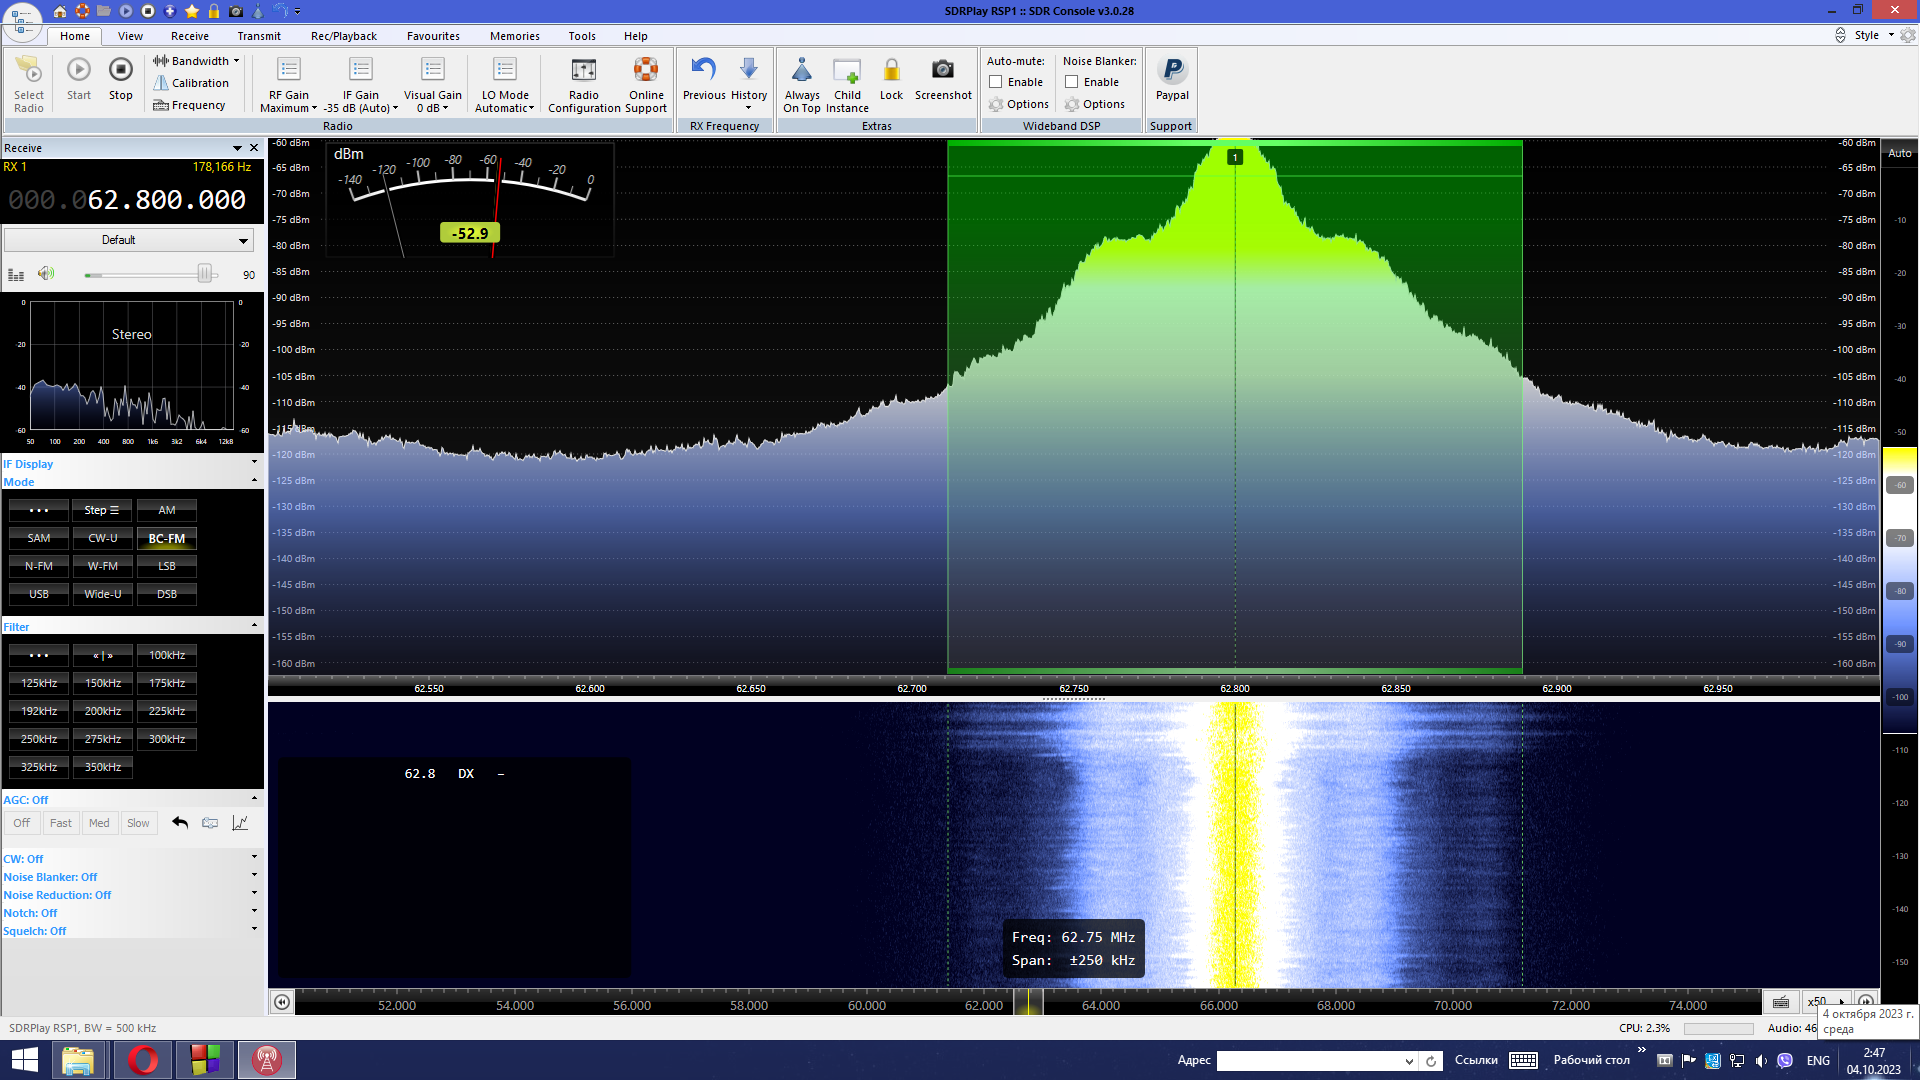This screenshot has width=1920, height=1080.
Task: Set AGC to Fast
Action: click(x=60, y=823)
